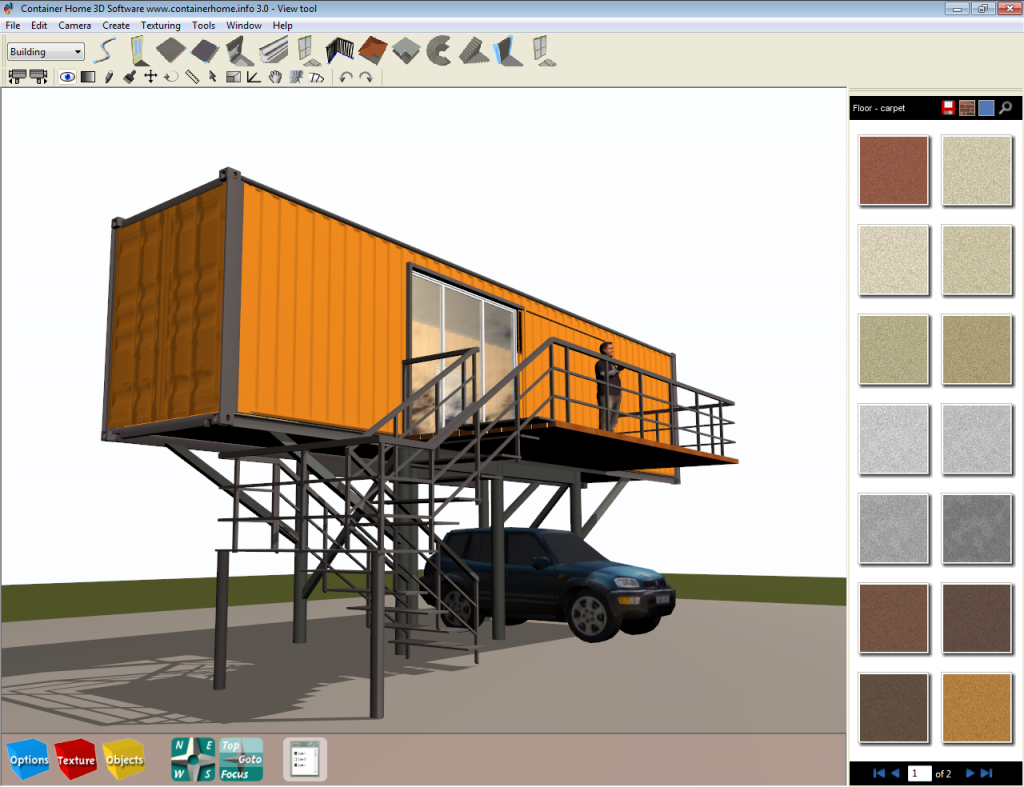Go to next texture page arrow
1024x787 pixels.
click(969, 773)
